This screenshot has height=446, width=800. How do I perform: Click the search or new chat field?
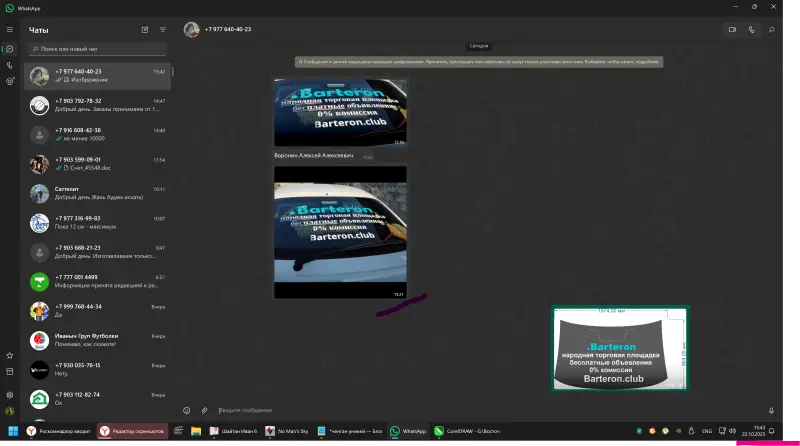click(98, 48)
